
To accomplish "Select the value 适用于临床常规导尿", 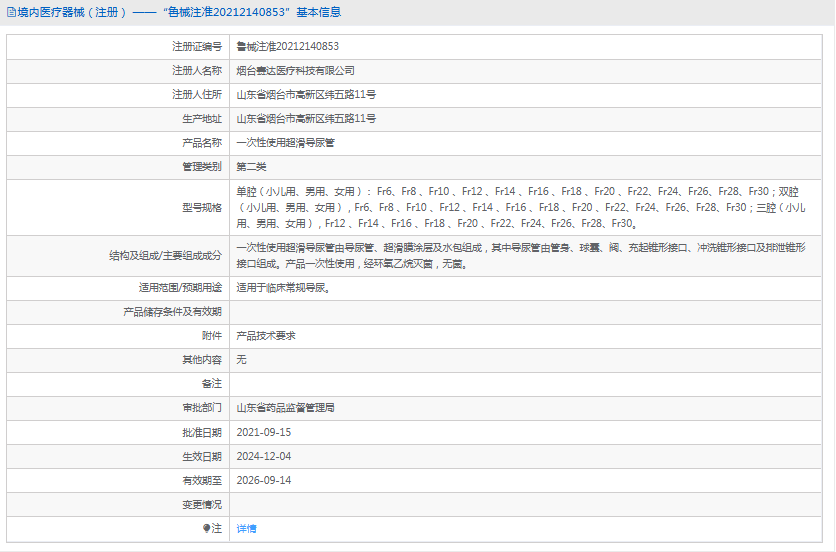I will coord(283,288).
